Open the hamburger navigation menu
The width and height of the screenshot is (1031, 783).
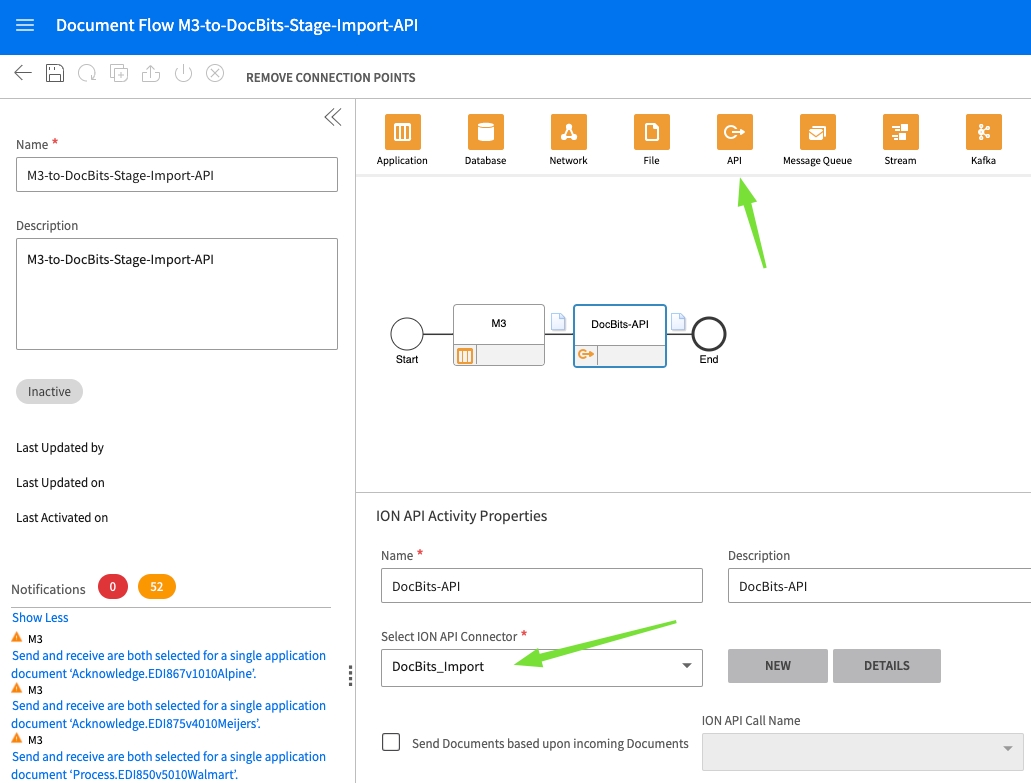(25, 25)
